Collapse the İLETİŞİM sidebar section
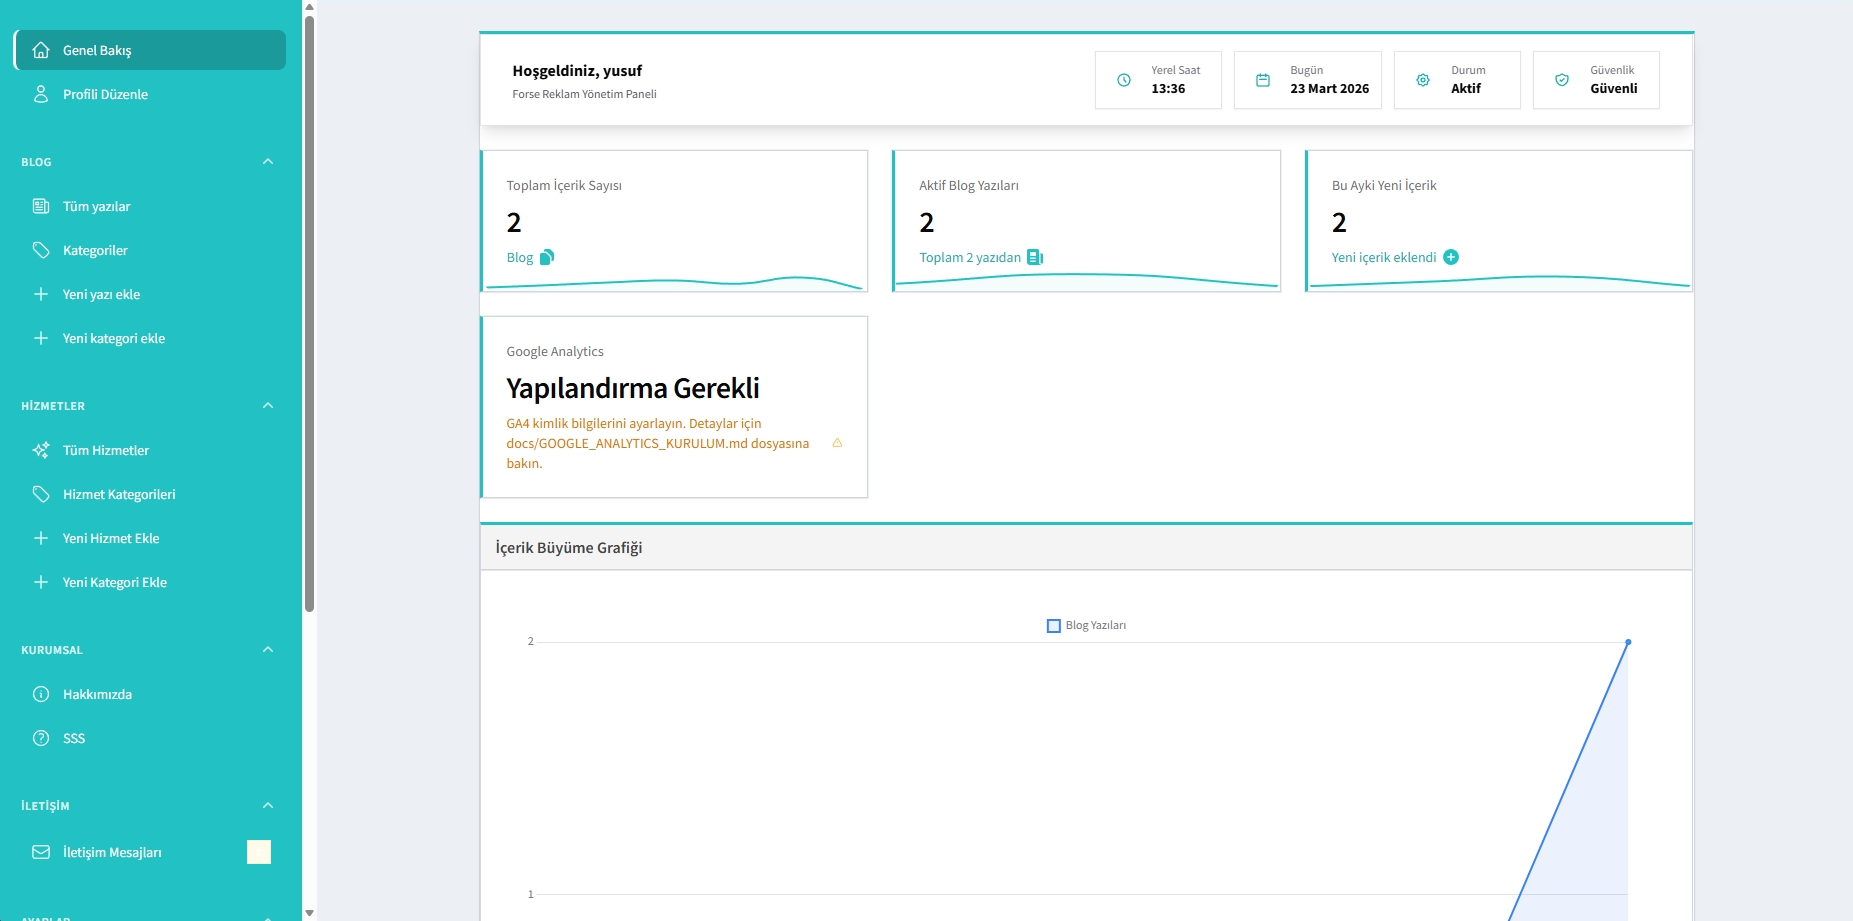The width and height of the screenshot is (1853, 921). [267, 806]
